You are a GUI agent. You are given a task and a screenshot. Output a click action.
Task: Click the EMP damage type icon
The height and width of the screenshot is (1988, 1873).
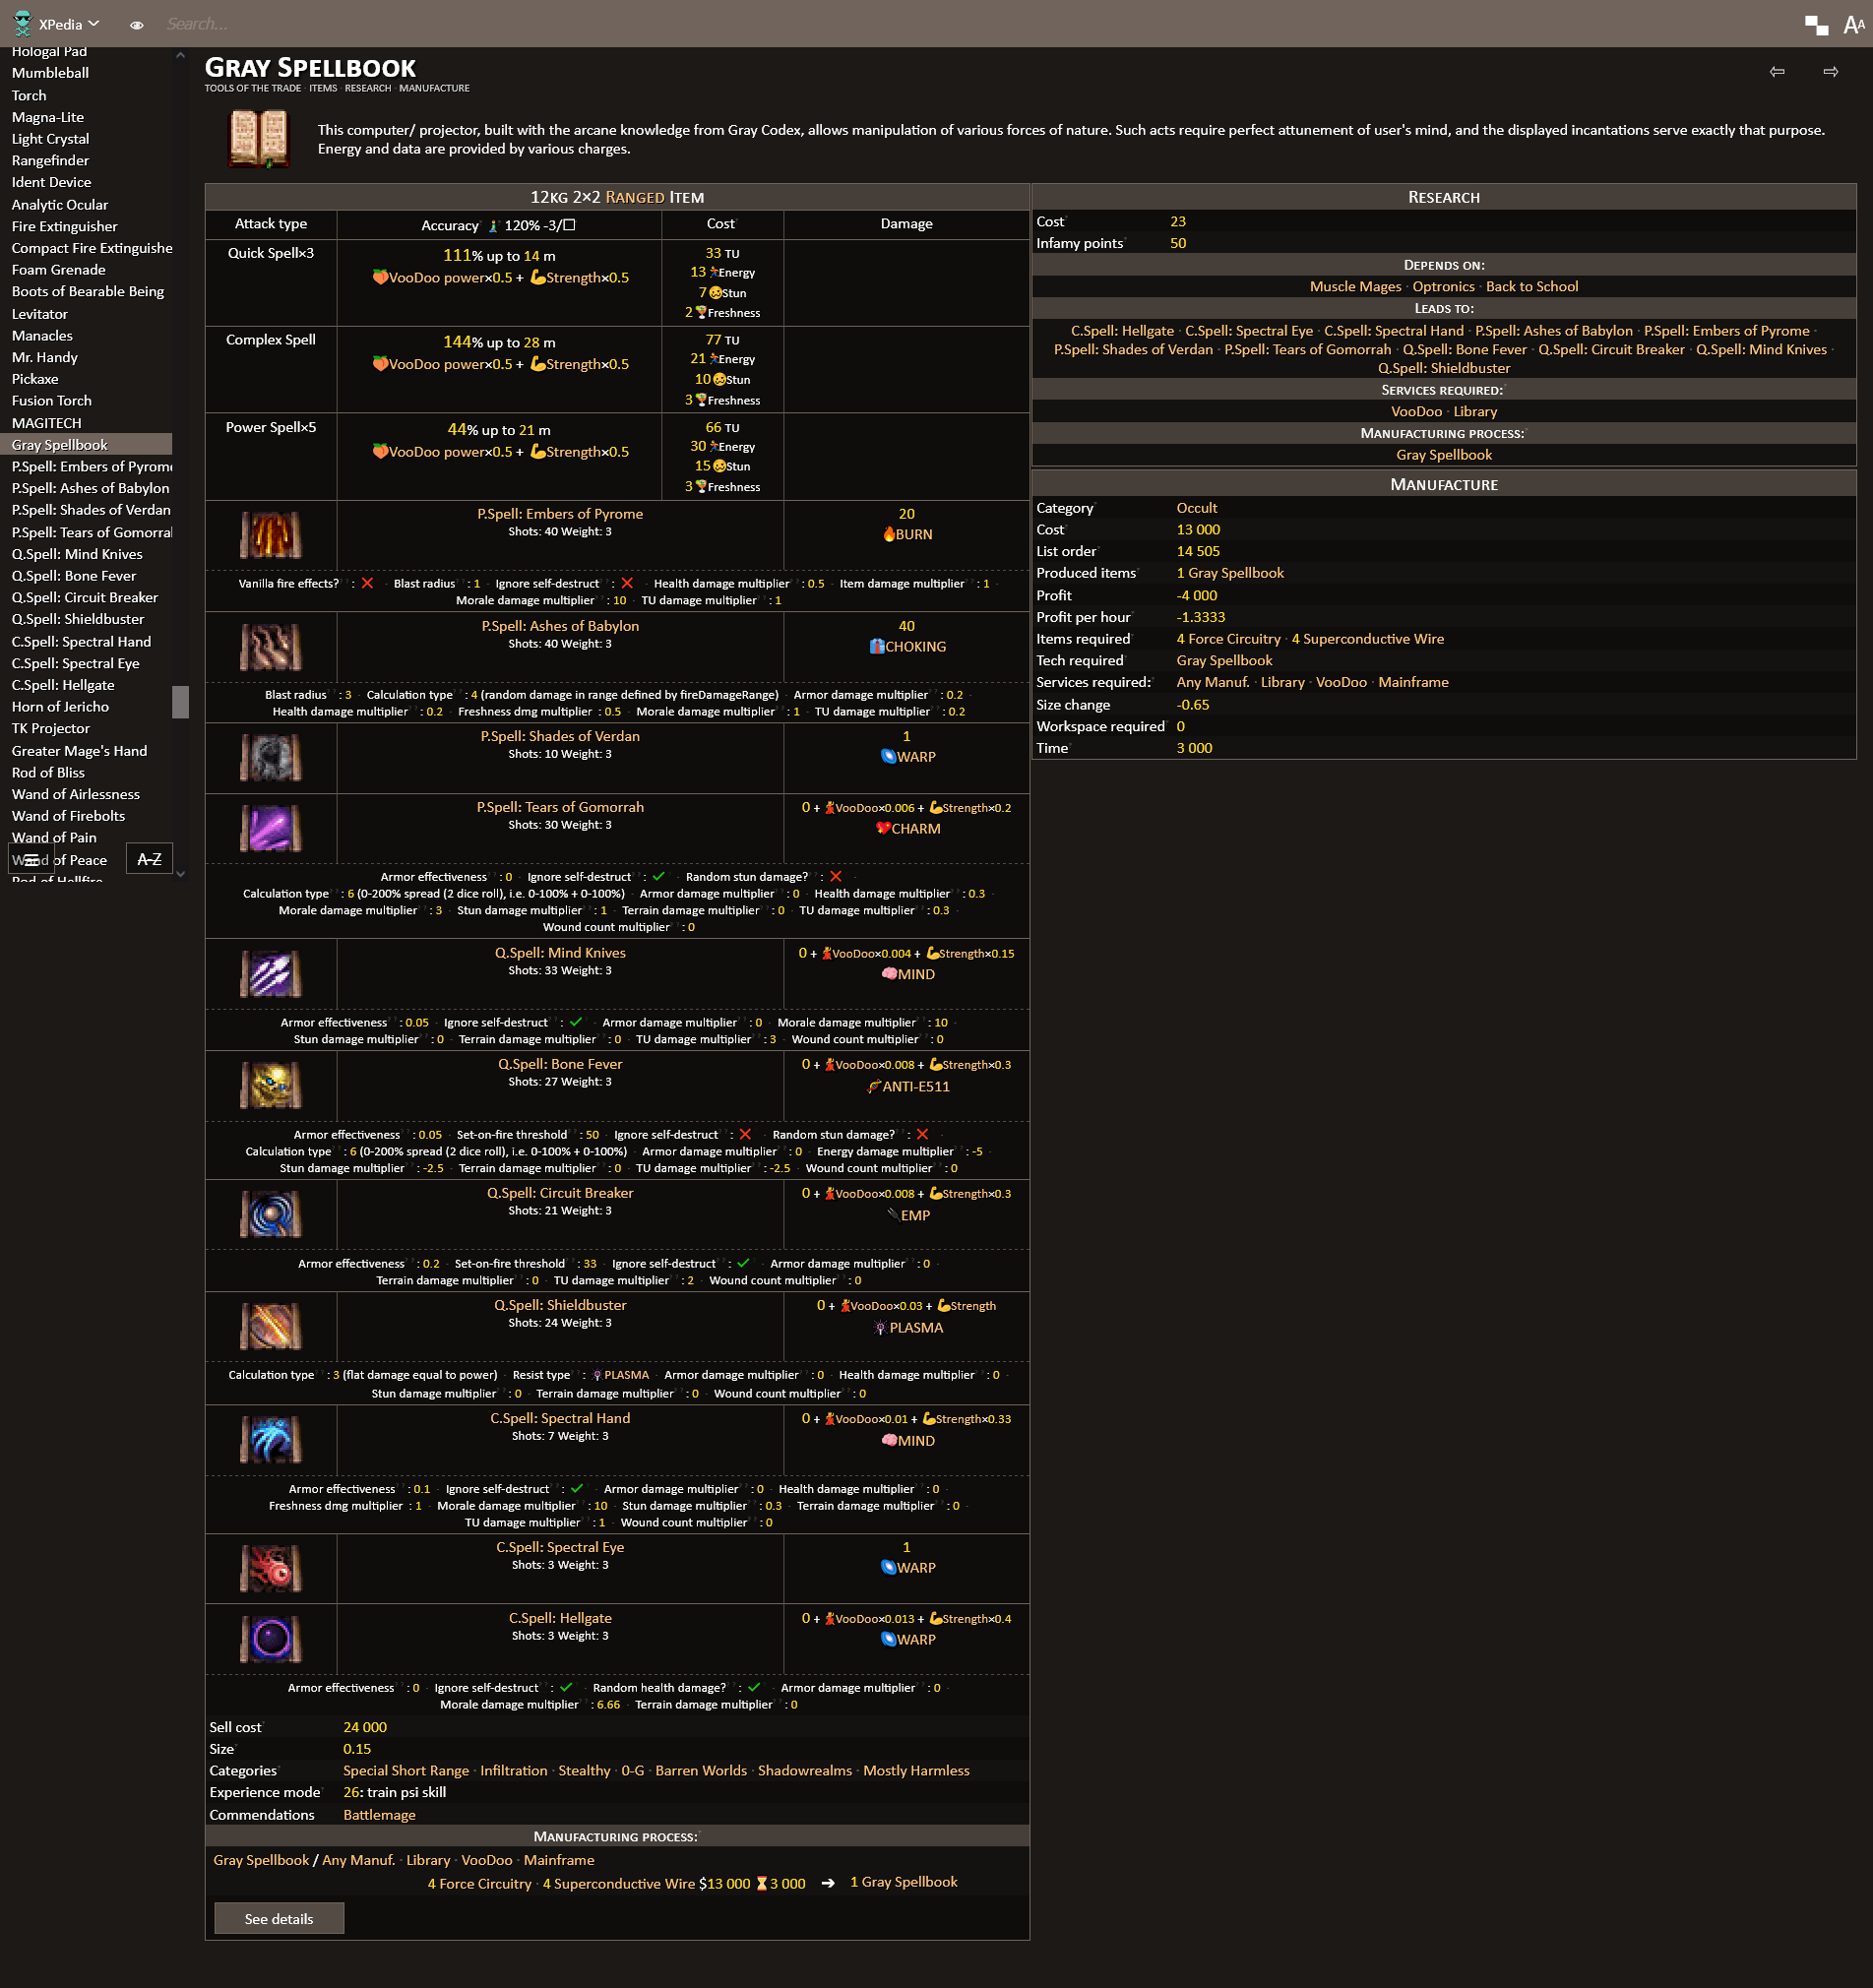coord(892,1215)
